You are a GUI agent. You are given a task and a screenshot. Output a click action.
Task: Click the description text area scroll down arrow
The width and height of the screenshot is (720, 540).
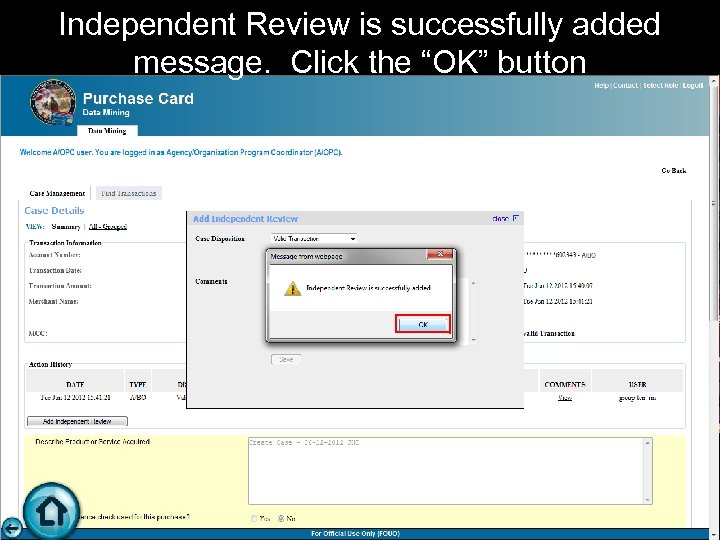(647, 500)
